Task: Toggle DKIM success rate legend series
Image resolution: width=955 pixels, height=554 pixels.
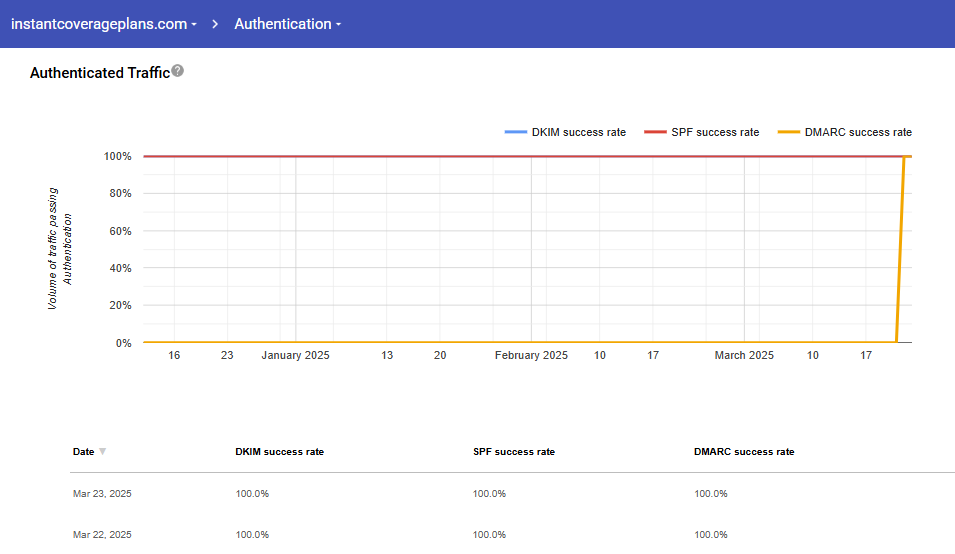Action: point(578,132)
